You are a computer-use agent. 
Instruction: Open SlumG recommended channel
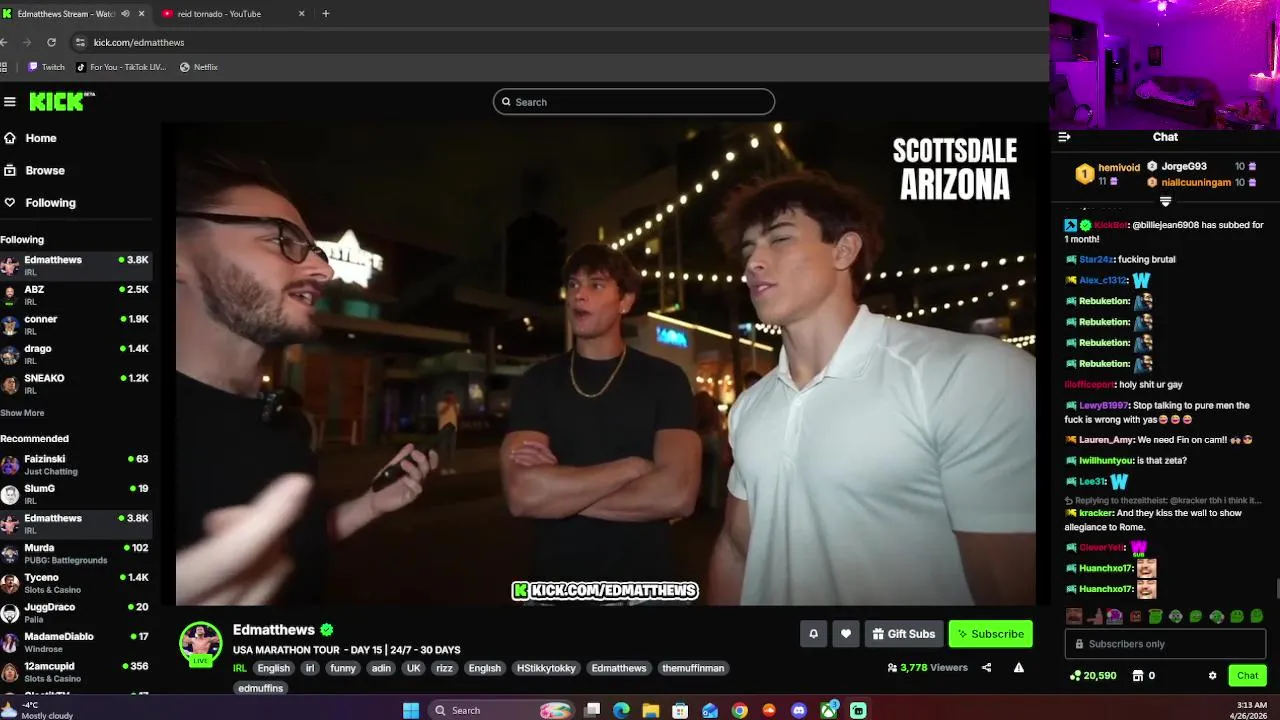coord(76,494)
